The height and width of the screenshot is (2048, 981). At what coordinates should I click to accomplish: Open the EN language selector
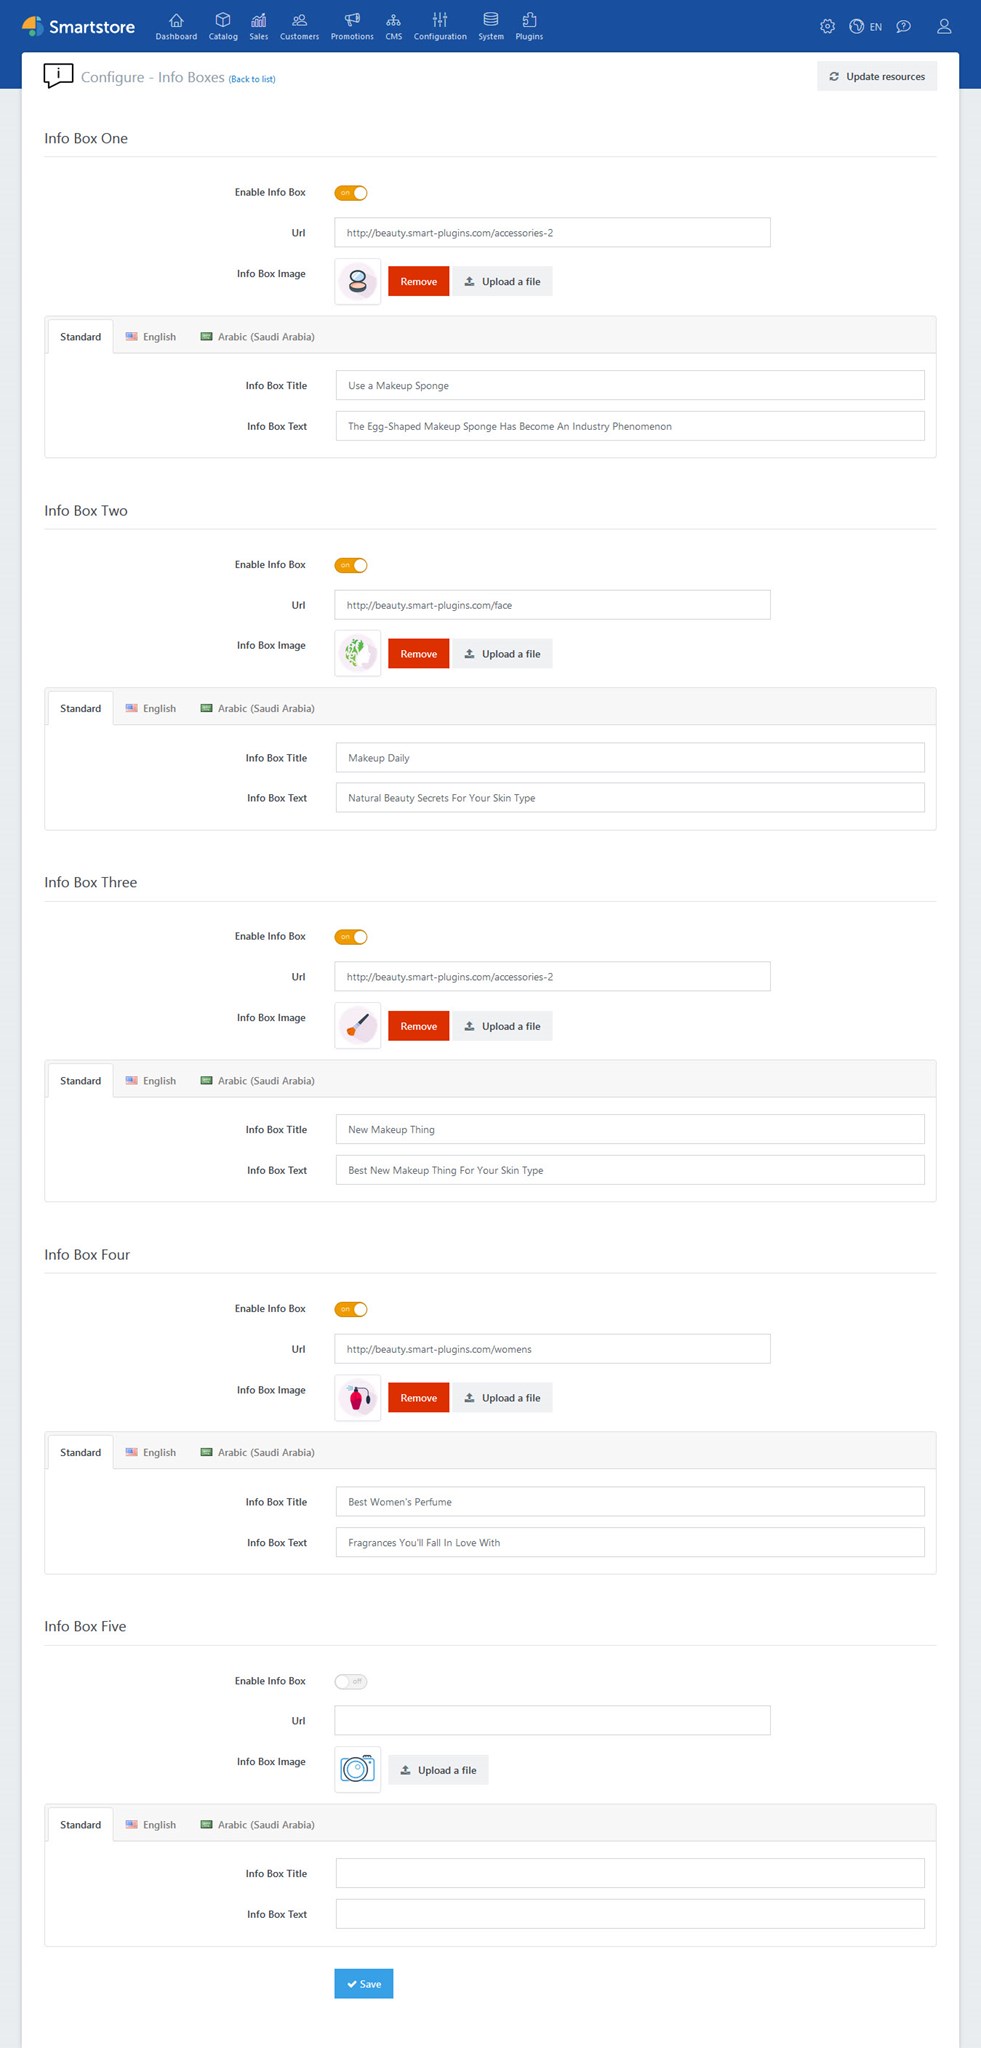(866, 27)
